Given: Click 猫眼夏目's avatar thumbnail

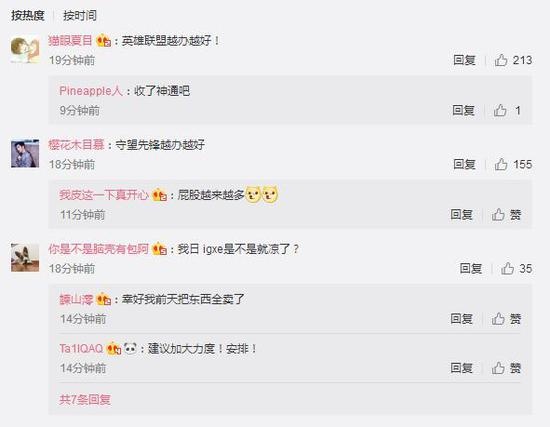Looking at the screenshot, I should [25, 49].
